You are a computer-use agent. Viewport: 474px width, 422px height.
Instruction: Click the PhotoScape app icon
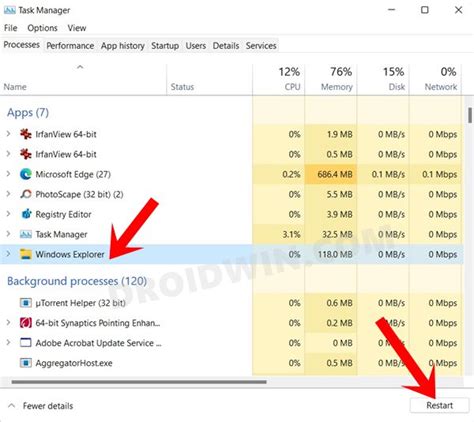(26, 194)
